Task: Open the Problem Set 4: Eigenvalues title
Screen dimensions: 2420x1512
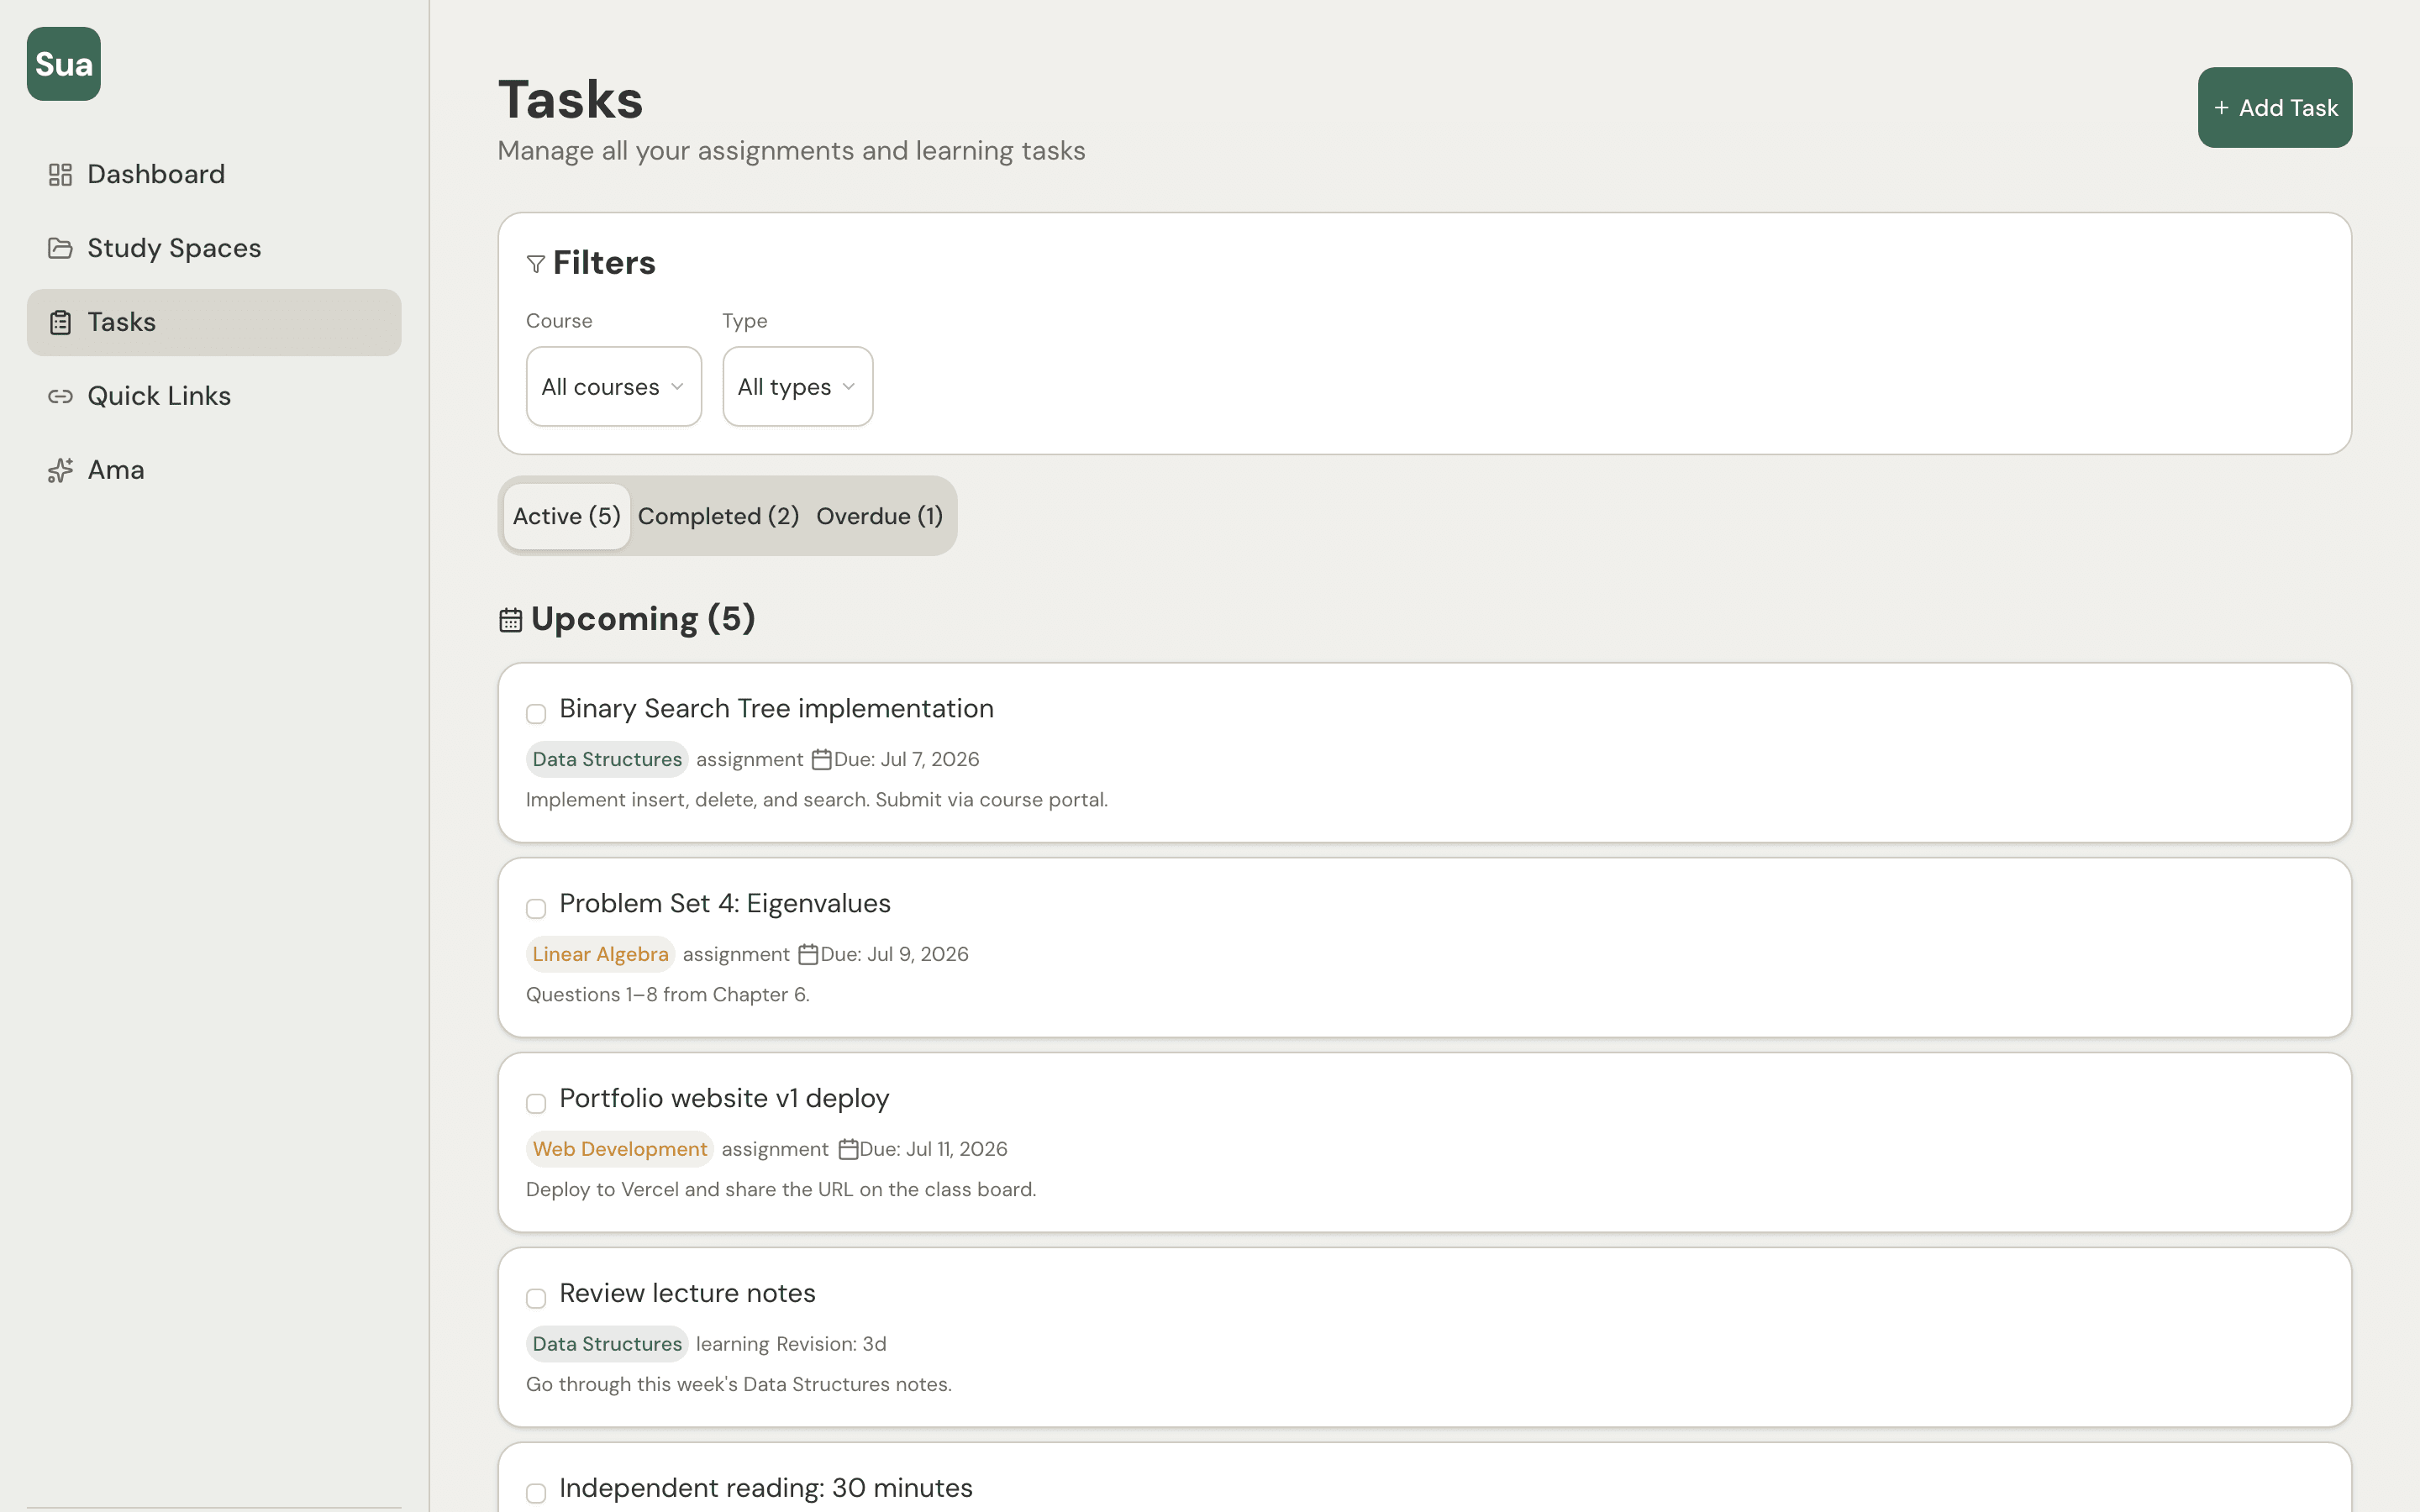Action: pyautogui.click(x=725, y=904)
